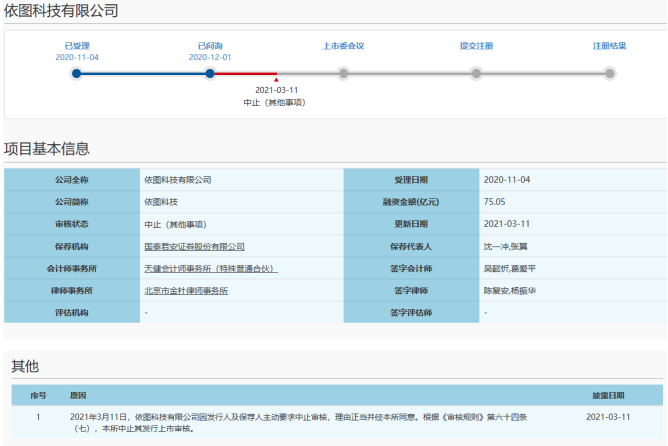Click the 序号 column header

(38, 396)
